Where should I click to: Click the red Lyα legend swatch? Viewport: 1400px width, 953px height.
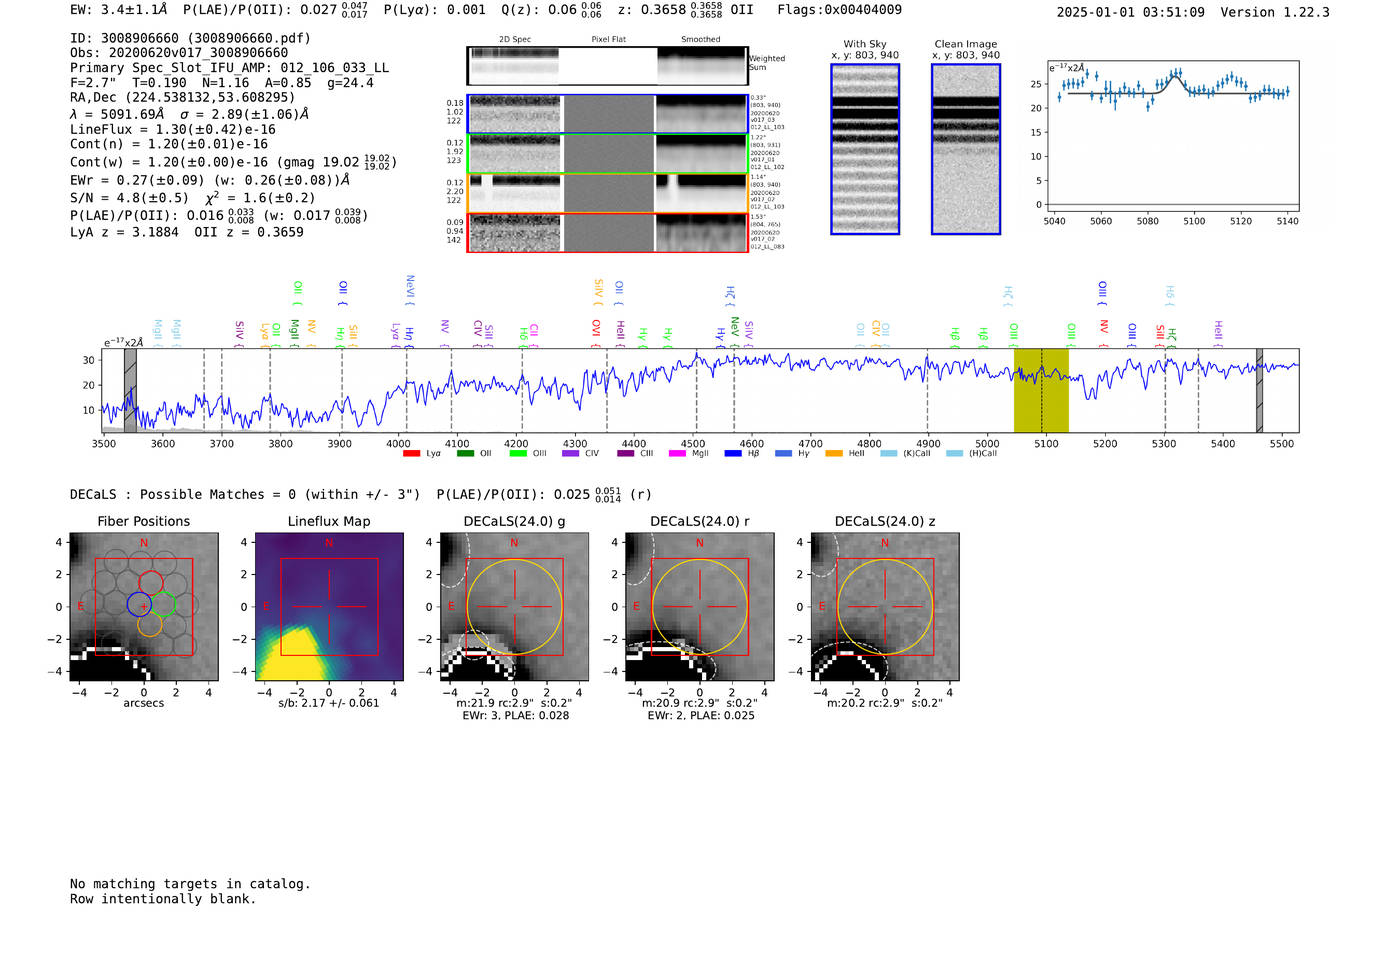coord(411,454)
